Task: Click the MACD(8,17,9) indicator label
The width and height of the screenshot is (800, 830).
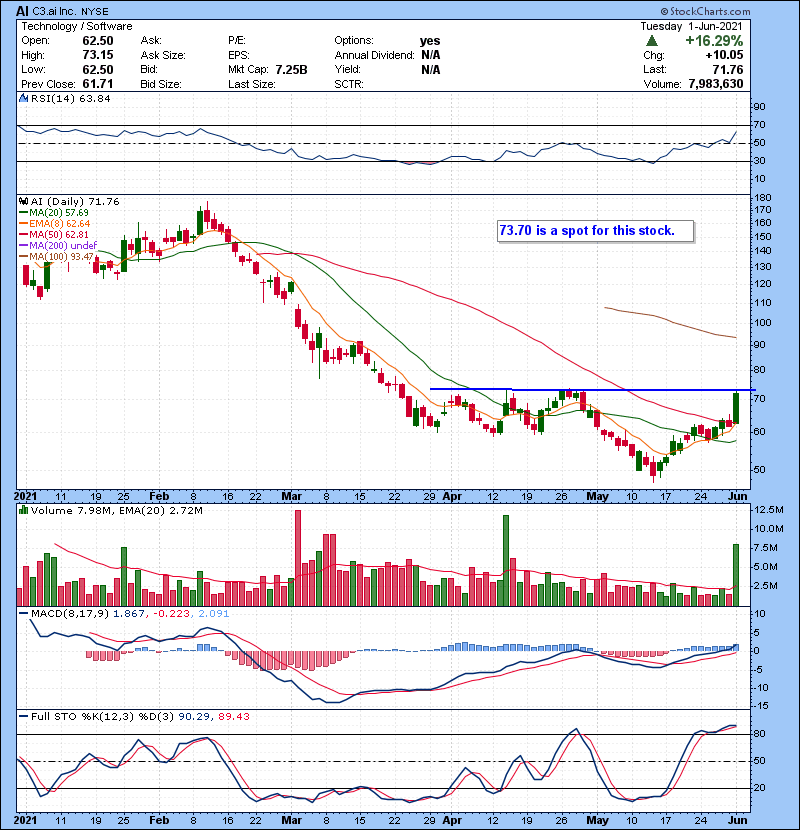Action: click(70, 614)
